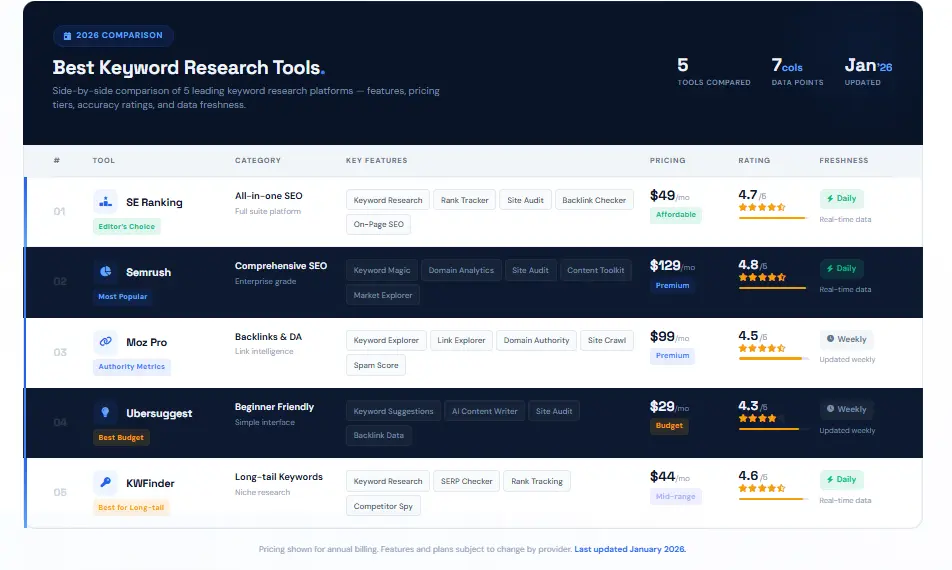The height and width of the screenshot is (570, 952).
Task: Click the SE Ranking rating progress bar
Action: pyautogui.click(x=772, y=217)
